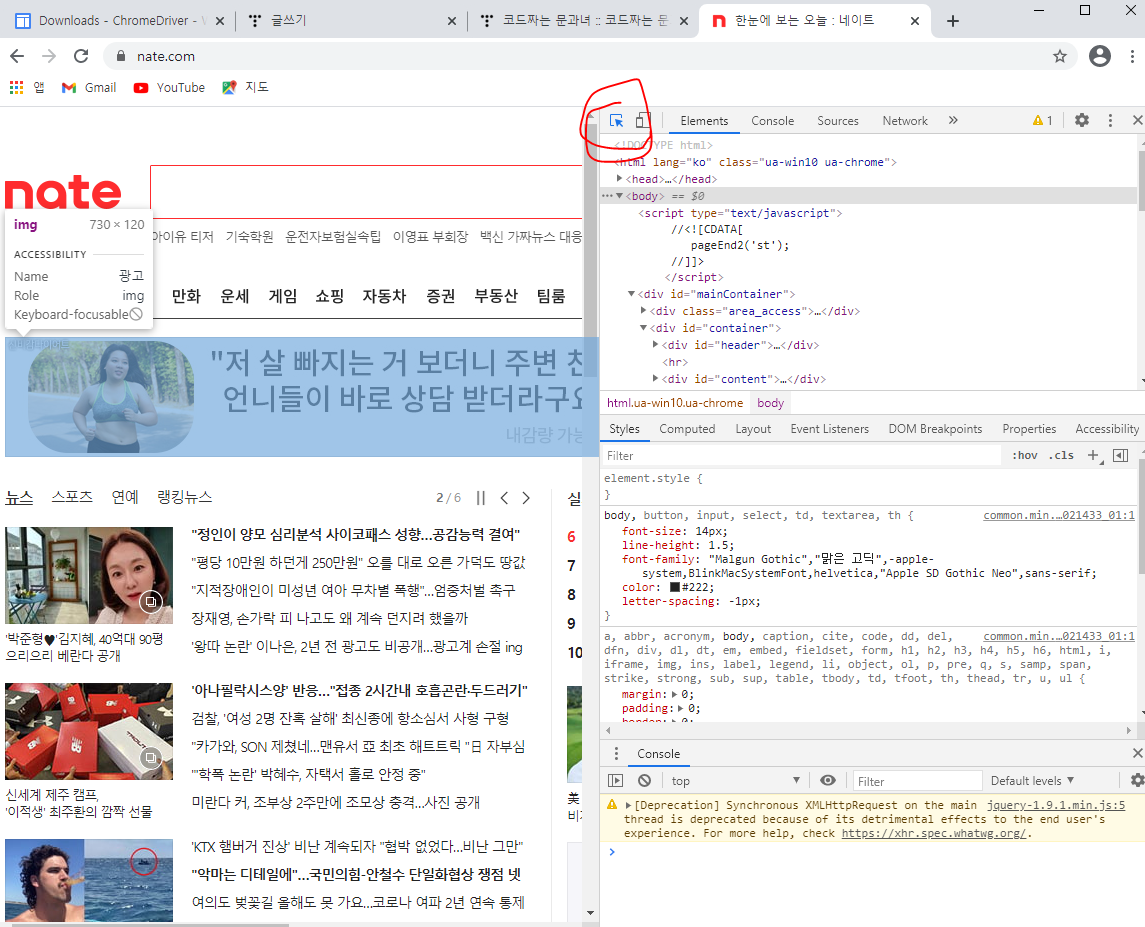Toggle the .cls classes button
Viewport: 1145px width, 927px height.
coord(1061,455)
